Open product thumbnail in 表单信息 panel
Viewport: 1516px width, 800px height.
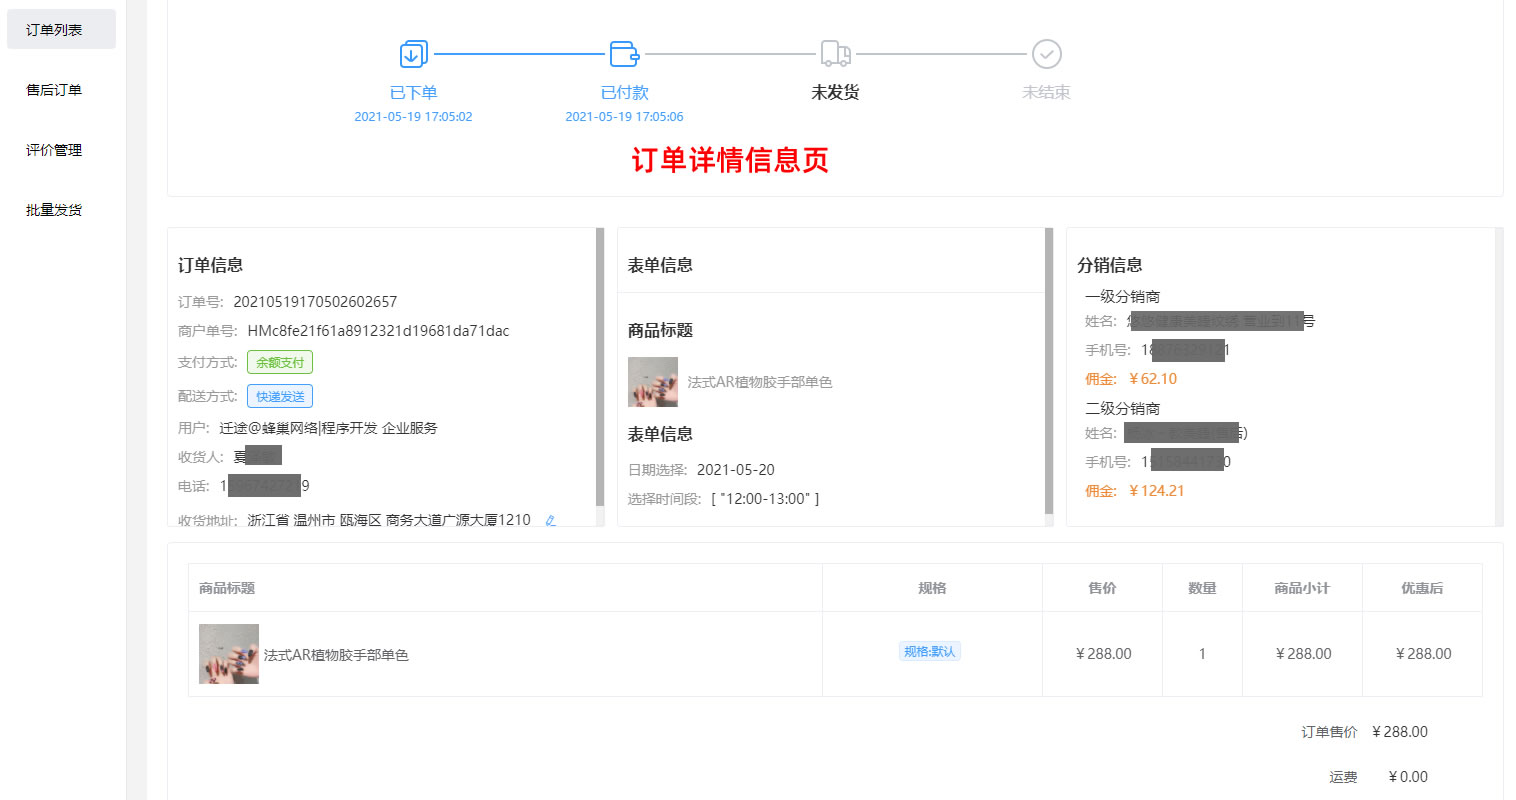653,382
